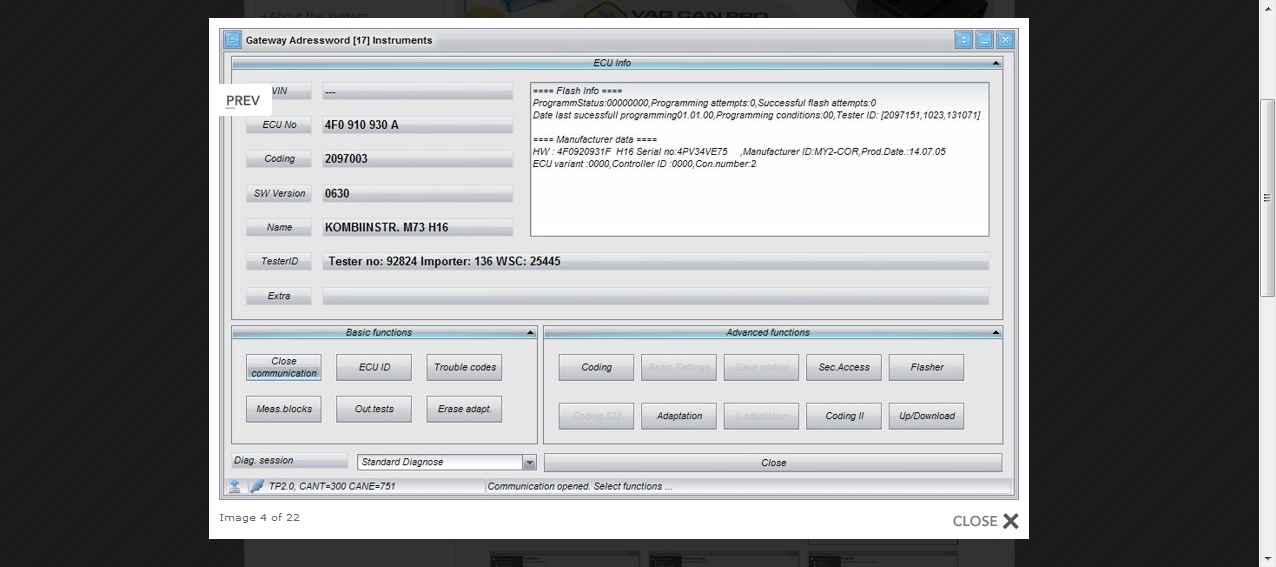Click the upload arrow icon in status bar
The image size is (1276, 567).
pos(234,486)
